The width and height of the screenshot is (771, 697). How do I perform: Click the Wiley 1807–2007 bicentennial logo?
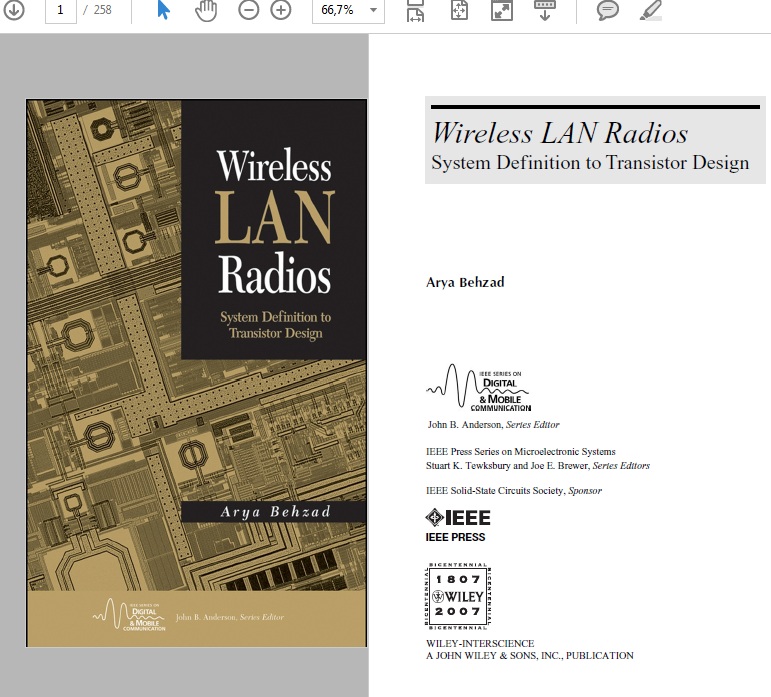pyautogui.click(x=457, y=596)
